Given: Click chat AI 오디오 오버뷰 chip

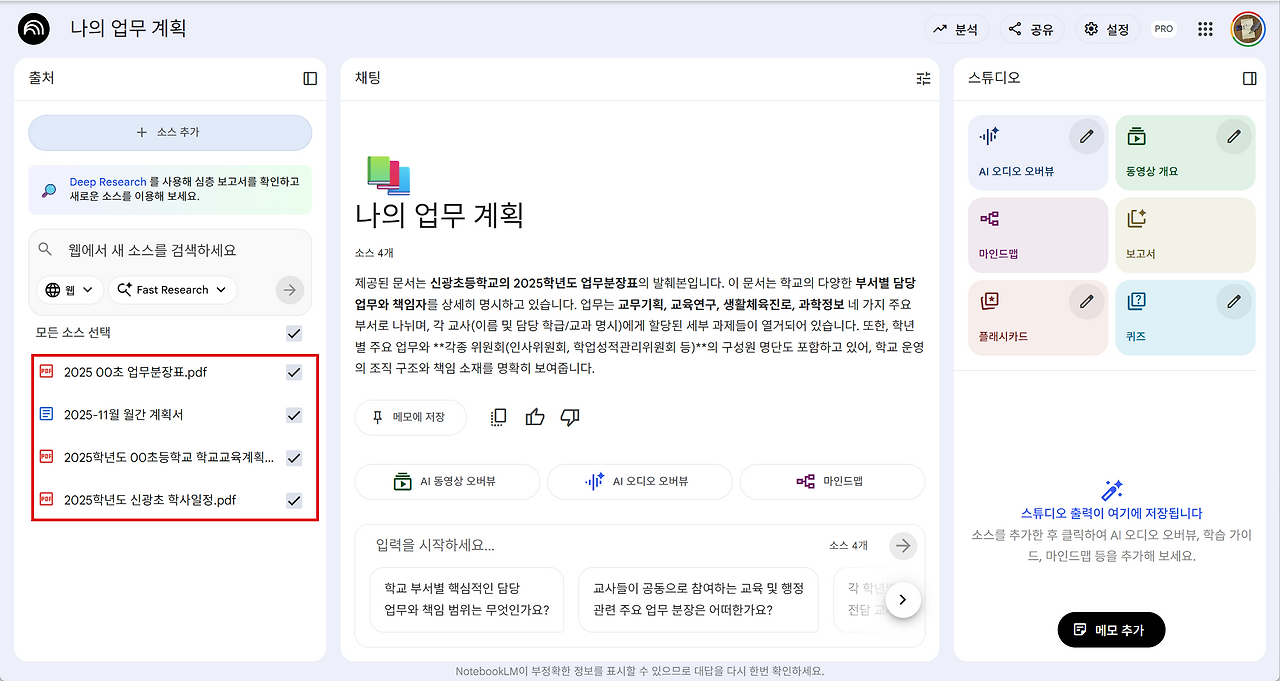Looking at the screenshot, I should point(639,481).
